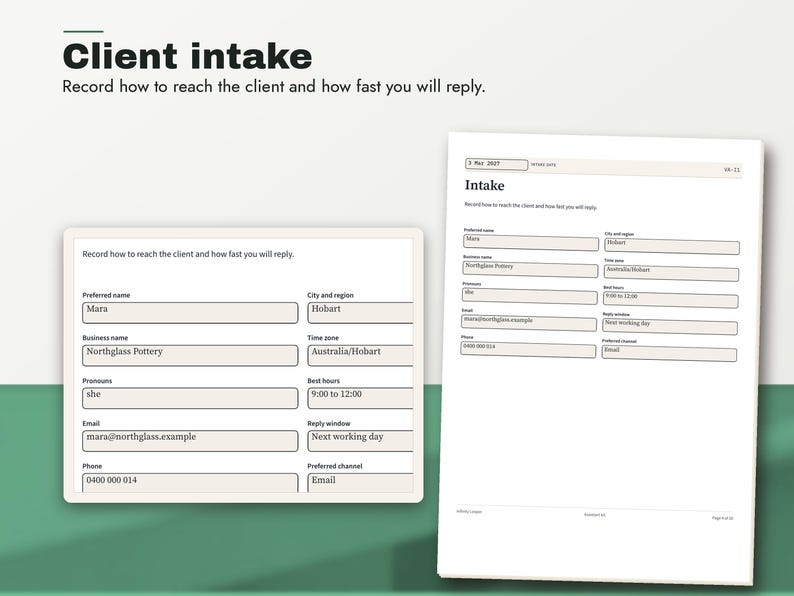
Task: Click the "Preferred name" label in the enlarged card
Action: tap(106, 295)
